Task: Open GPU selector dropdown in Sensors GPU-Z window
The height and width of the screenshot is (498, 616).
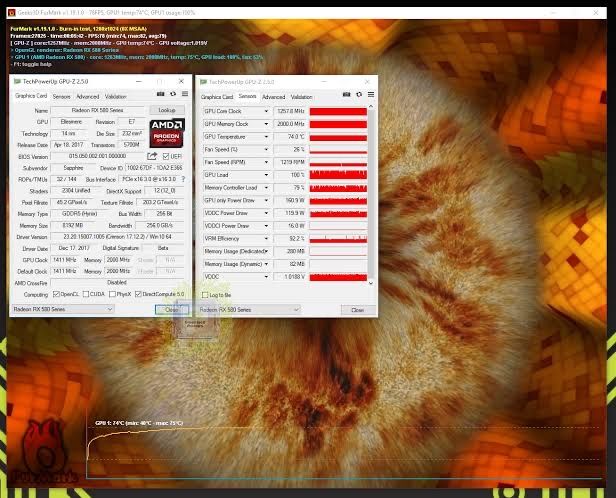Action: 249,310
